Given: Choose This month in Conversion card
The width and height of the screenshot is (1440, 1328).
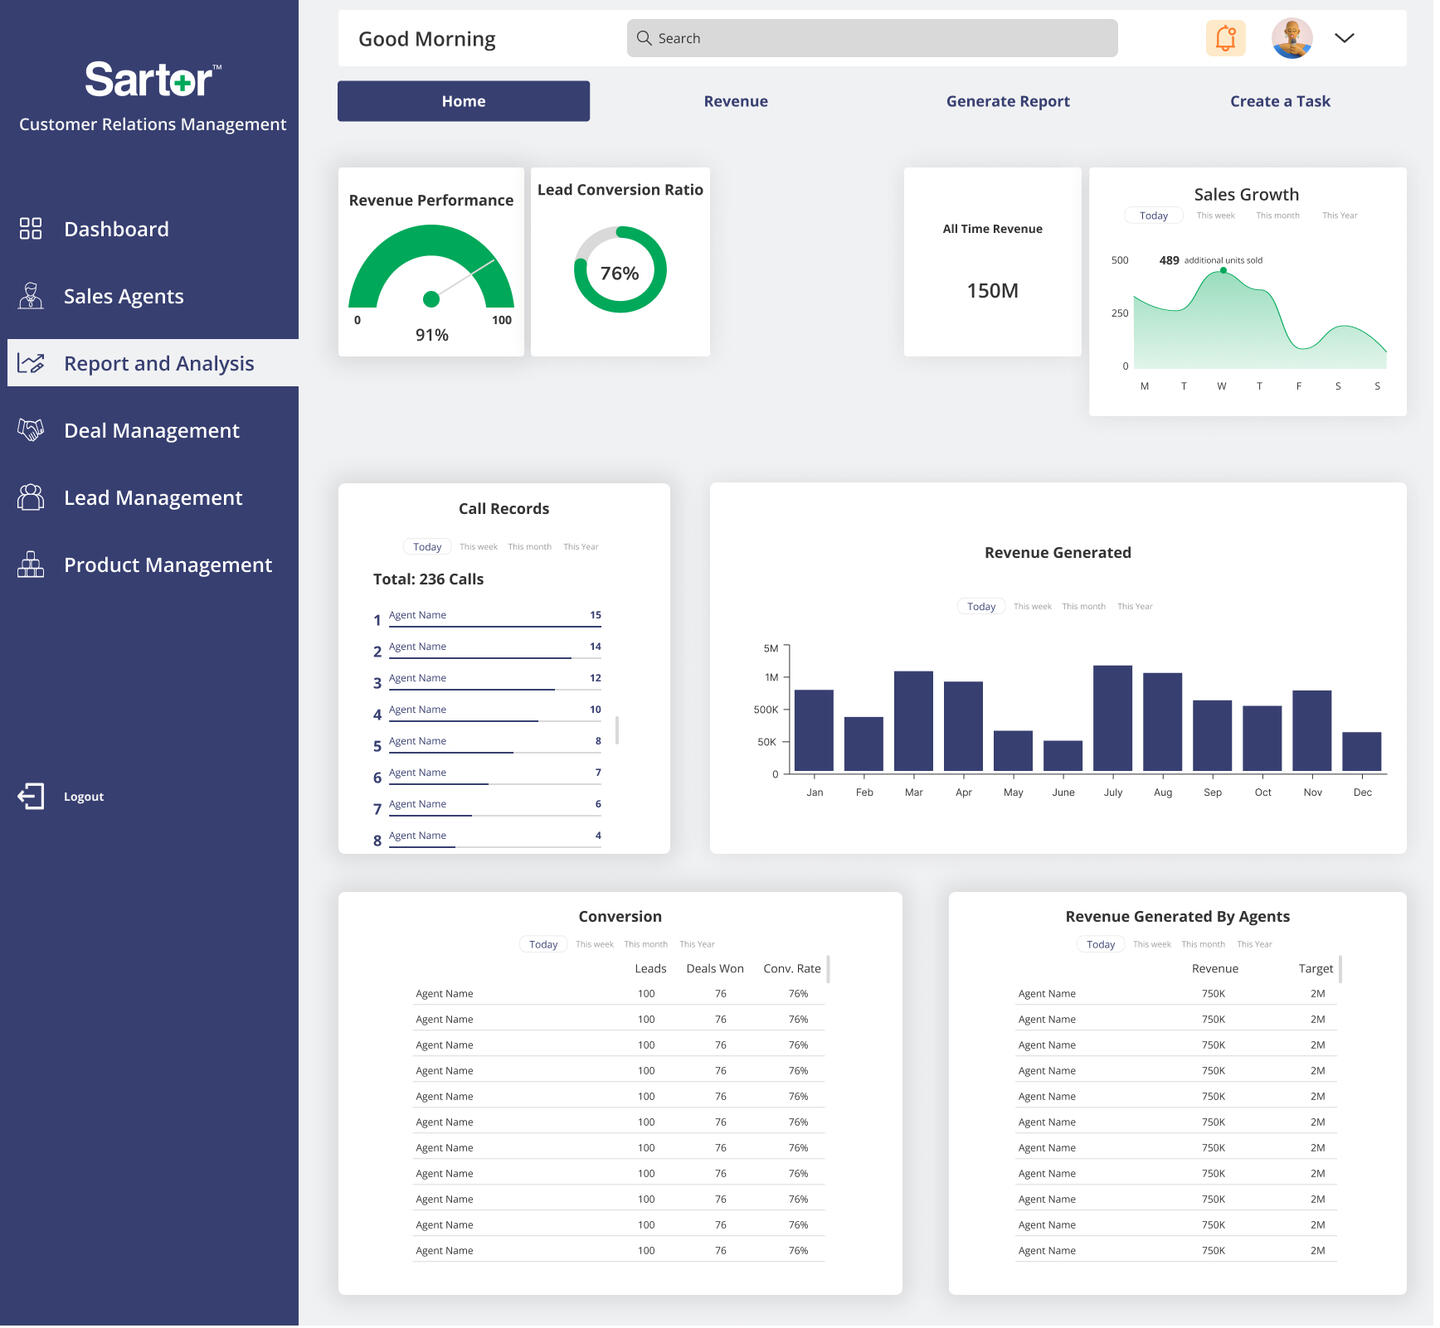Looking at the screenshot, I should [645, 945].
